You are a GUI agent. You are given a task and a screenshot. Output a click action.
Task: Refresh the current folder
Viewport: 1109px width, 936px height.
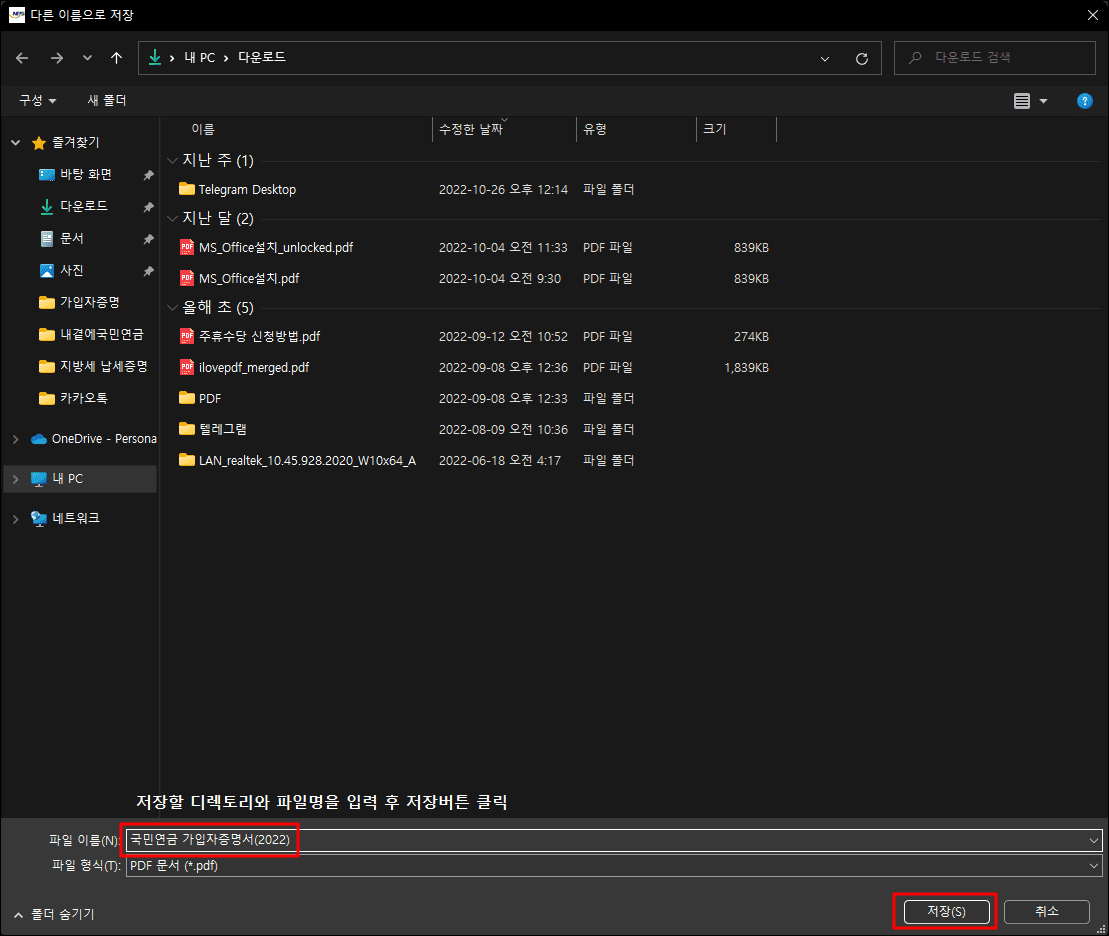[x=861, y=59]
